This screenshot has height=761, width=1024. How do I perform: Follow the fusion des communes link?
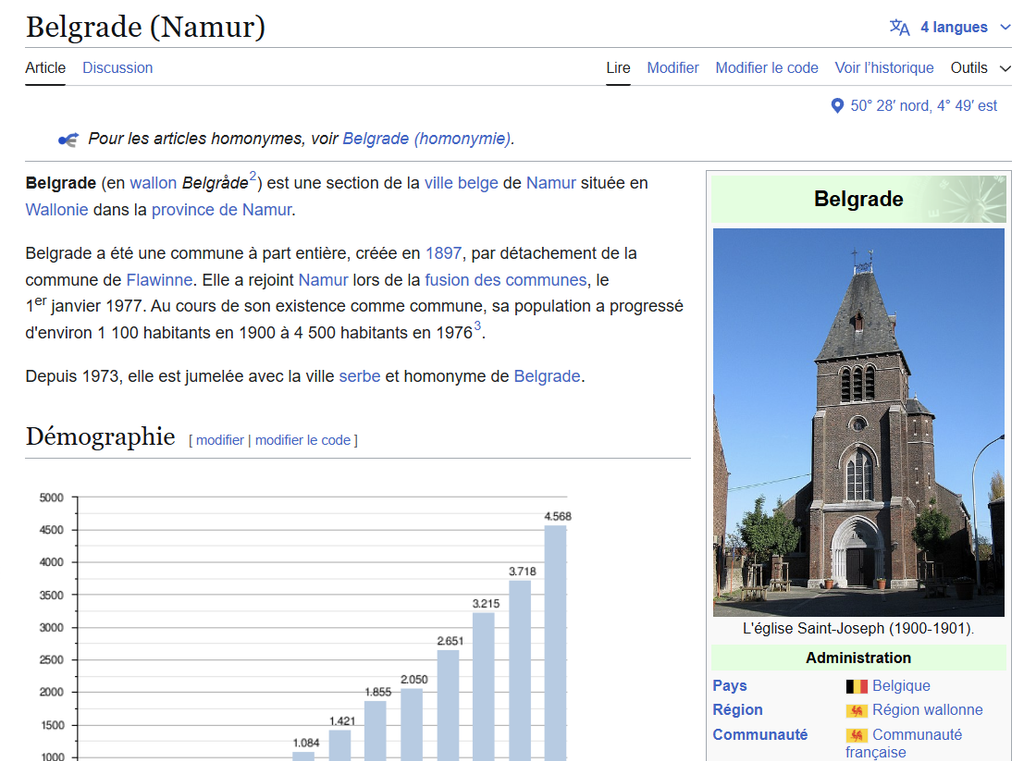pos(506,280)
